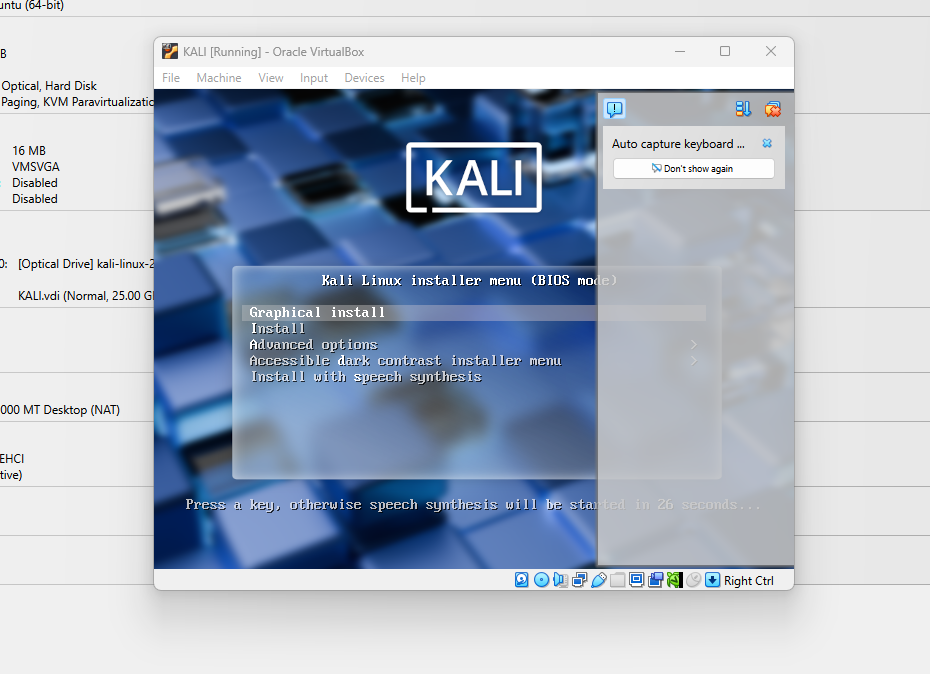930x674 pixels.
Task: Open the Input menu
Action: pos(314,78)
